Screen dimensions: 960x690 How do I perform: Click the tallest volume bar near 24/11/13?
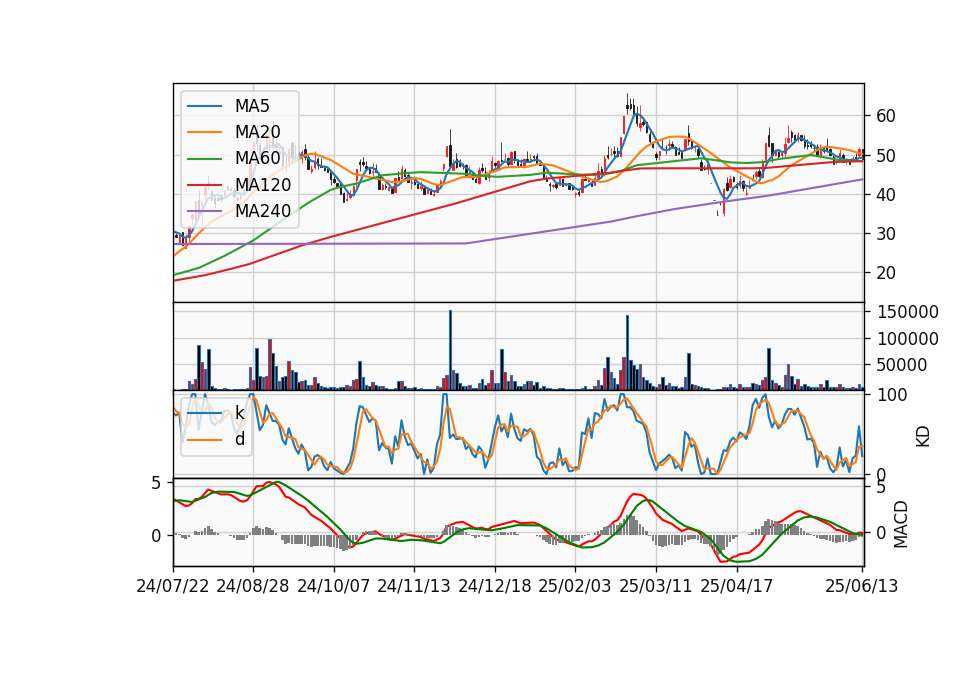point(451,350)
